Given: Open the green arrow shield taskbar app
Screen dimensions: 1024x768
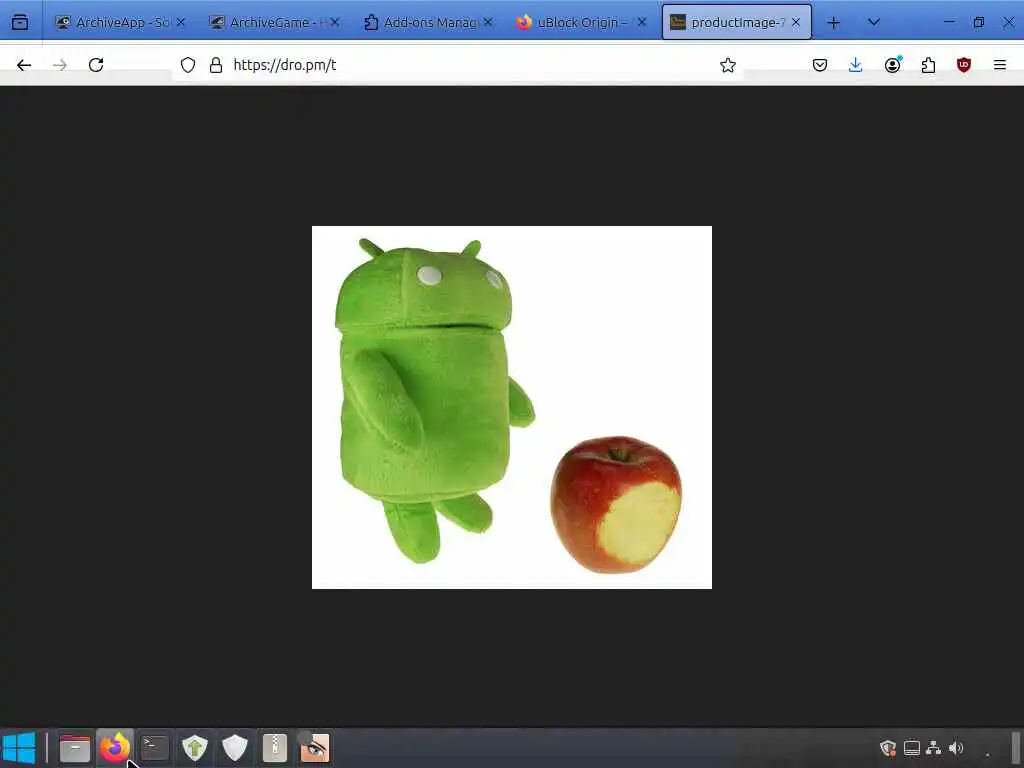Looking at the screenshot, I should click(195, 748).
